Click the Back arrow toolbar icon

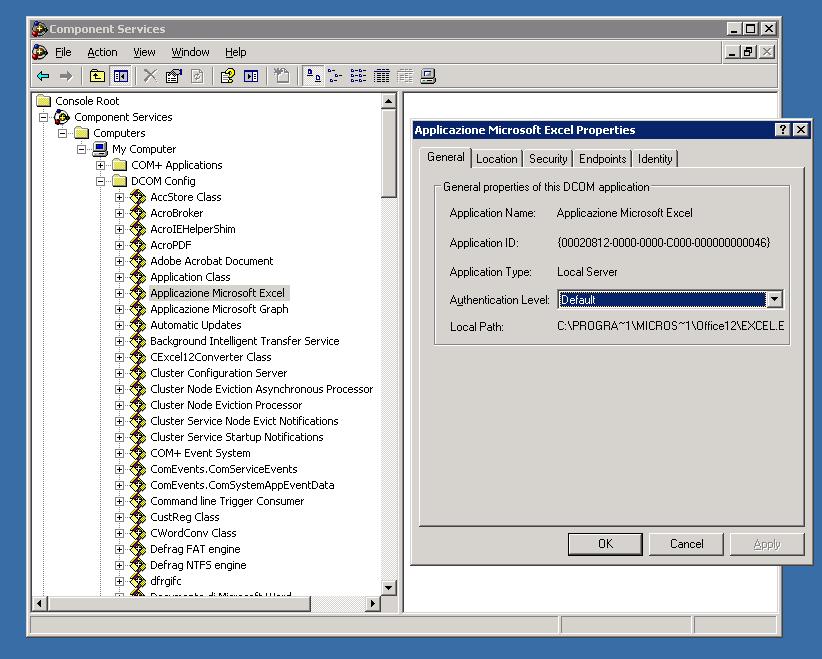(x=43, y=77)
